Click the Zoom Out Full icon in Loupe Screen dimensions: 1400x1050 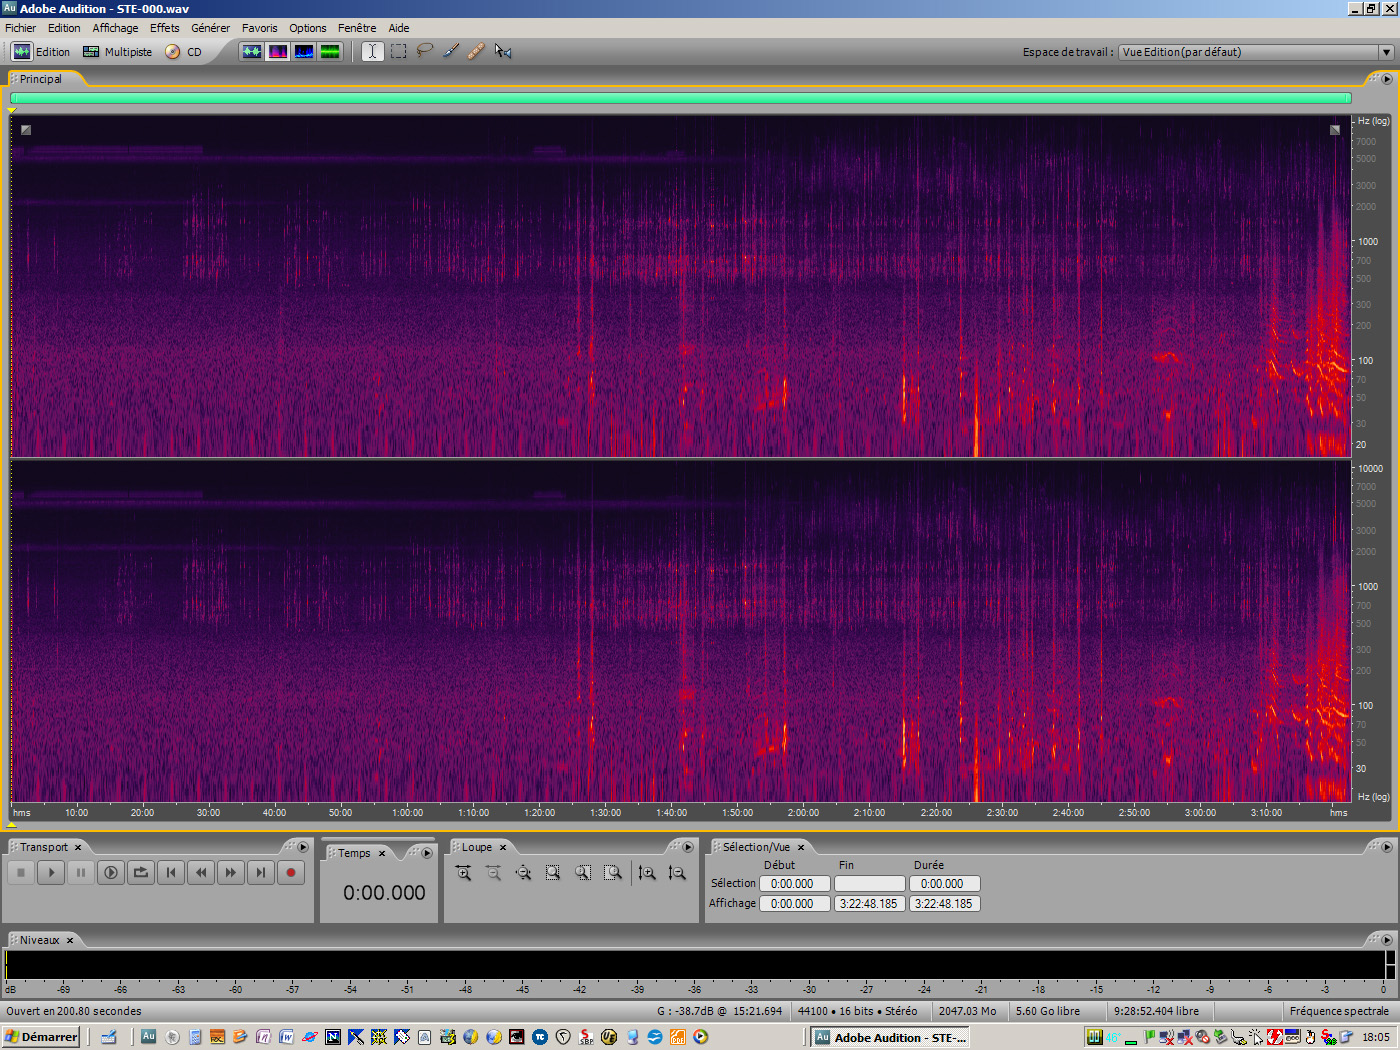(x=523, y=872)
